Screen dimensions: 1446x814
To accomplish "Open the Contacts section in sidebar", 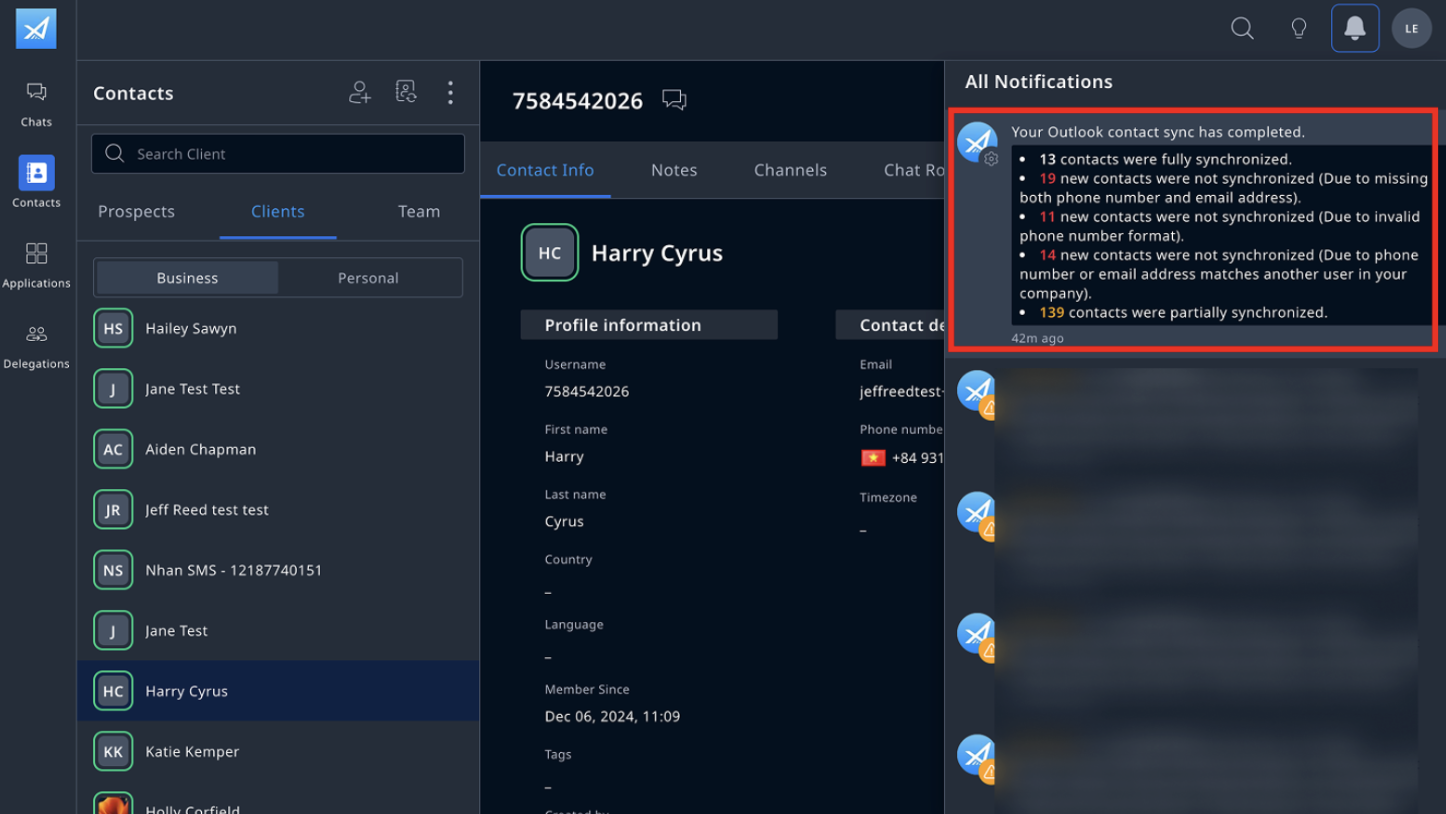I will pos(36,182).
